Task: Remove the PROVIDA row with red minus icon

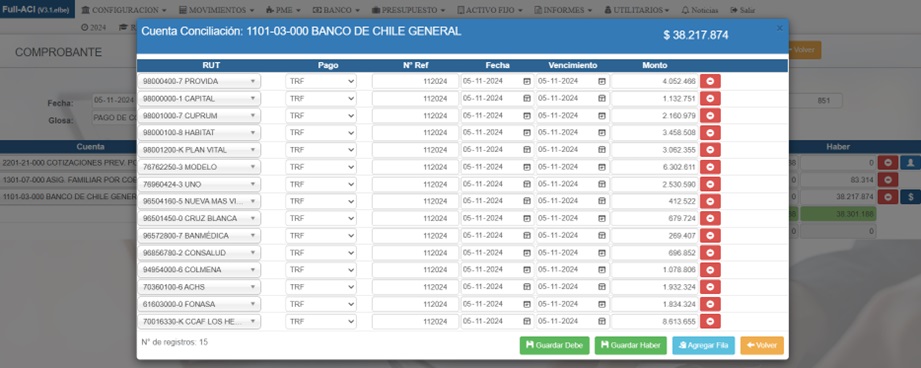Action: pyautogui.click(x=710, y=81)
